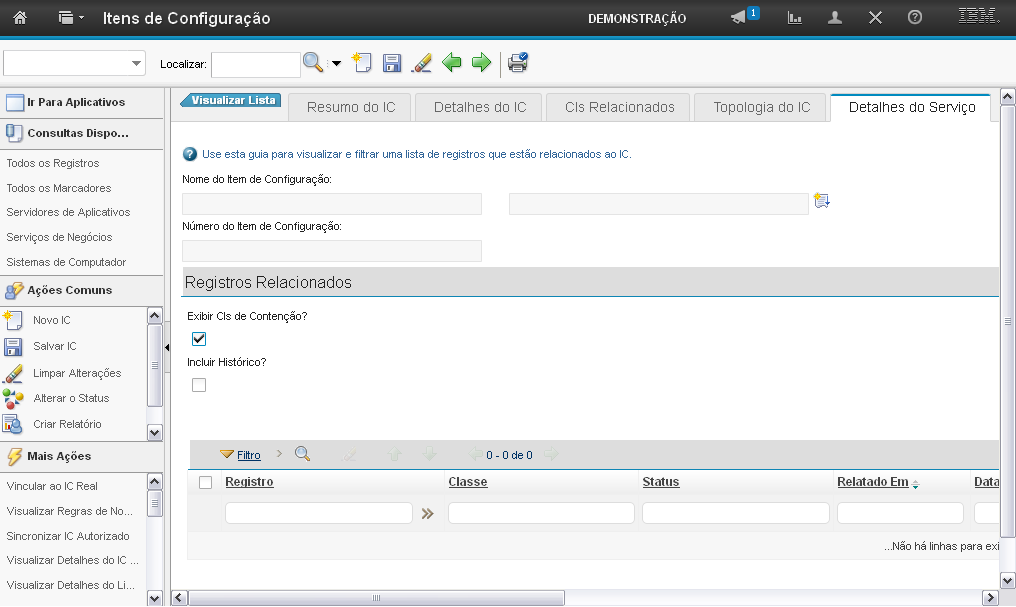Open the Filtro link in table
Screen dimensions: 1016x607
click(248, 455)
